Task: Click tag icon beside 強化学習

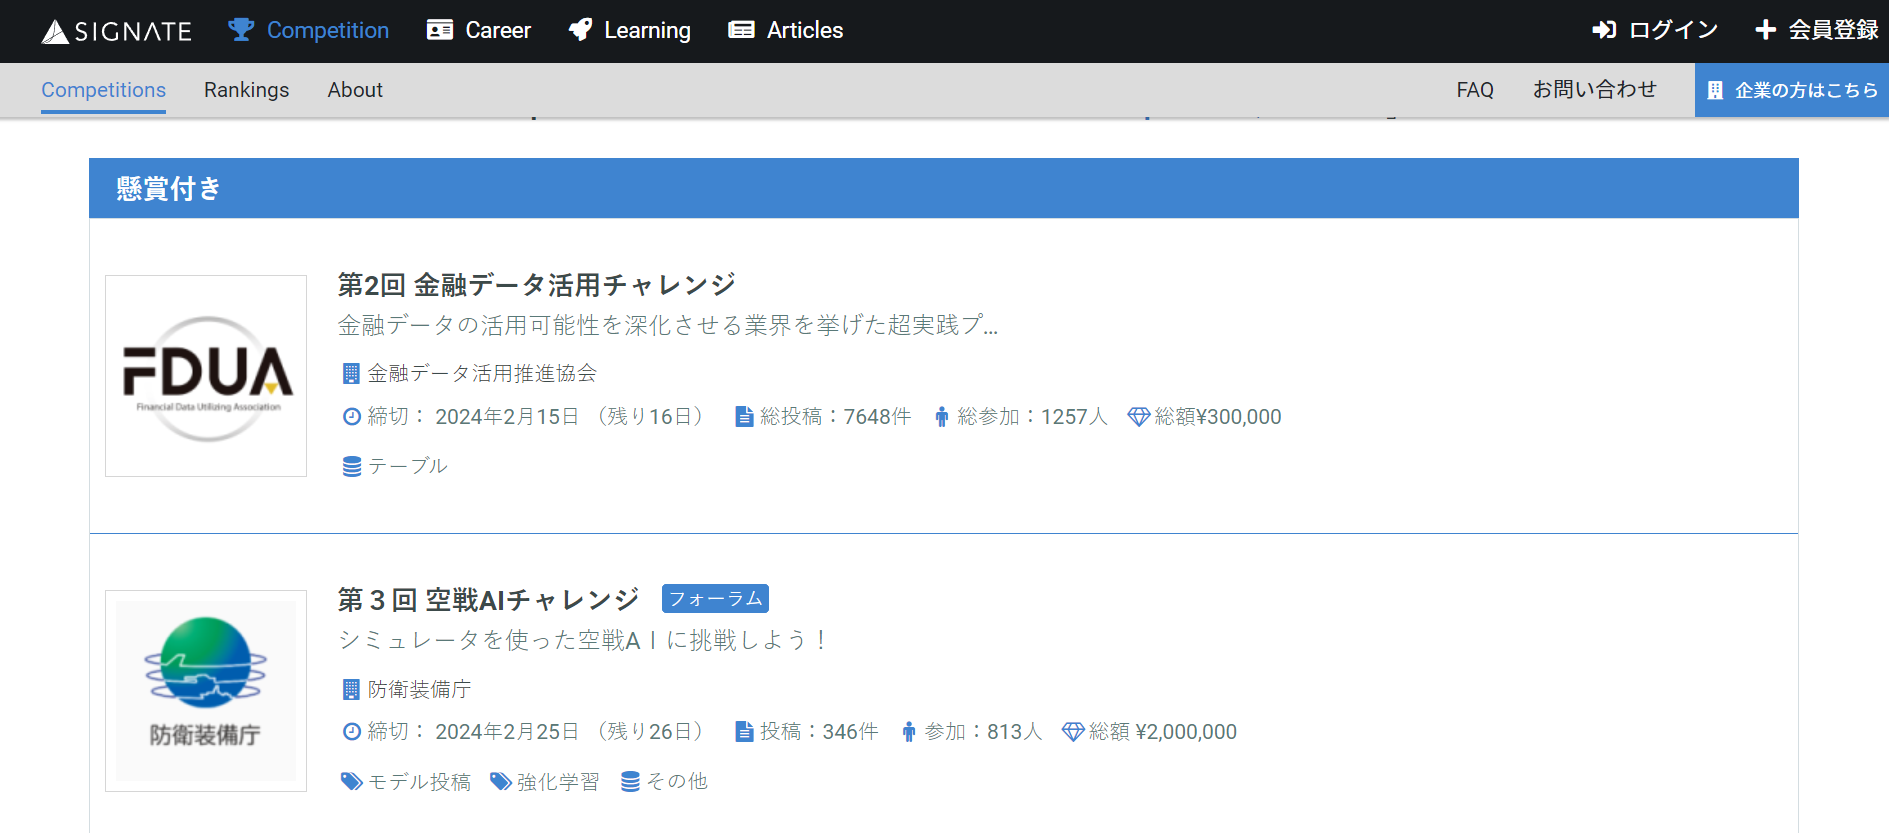Action: pyautogui.click(x=500, y=781)
